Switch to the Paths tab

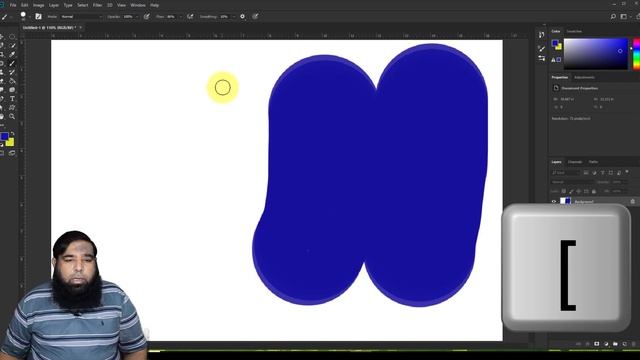pos(593,162)
